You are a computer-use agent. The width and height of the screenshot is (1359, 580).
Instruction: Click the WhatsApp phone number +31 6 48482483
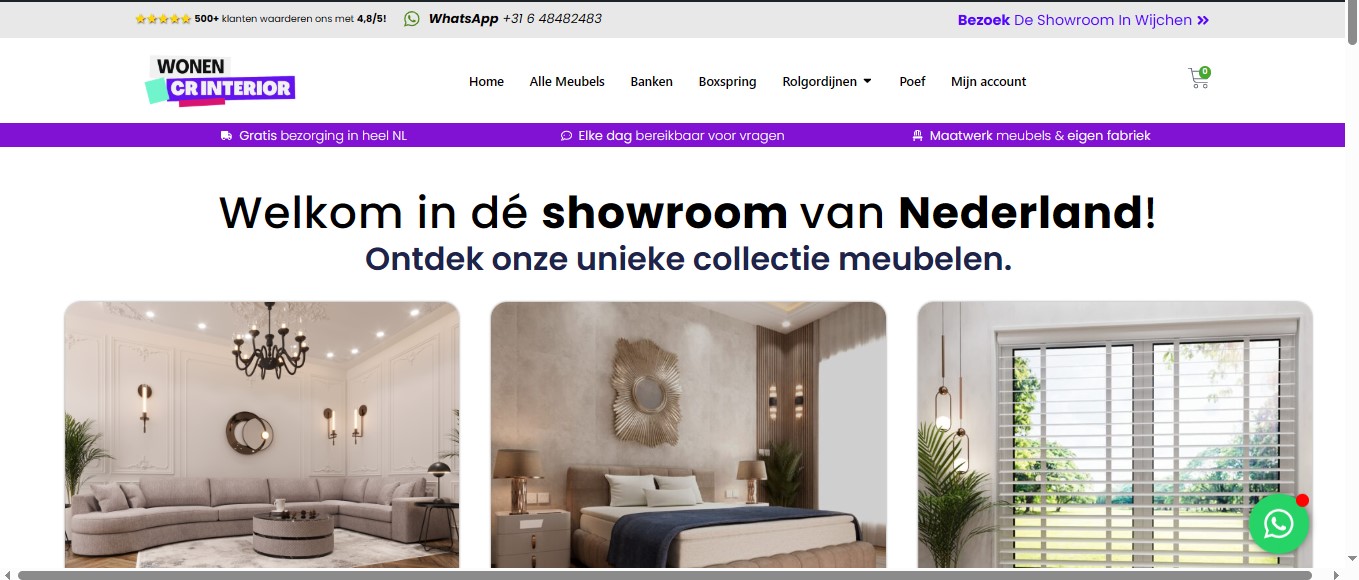coord(552,19)
